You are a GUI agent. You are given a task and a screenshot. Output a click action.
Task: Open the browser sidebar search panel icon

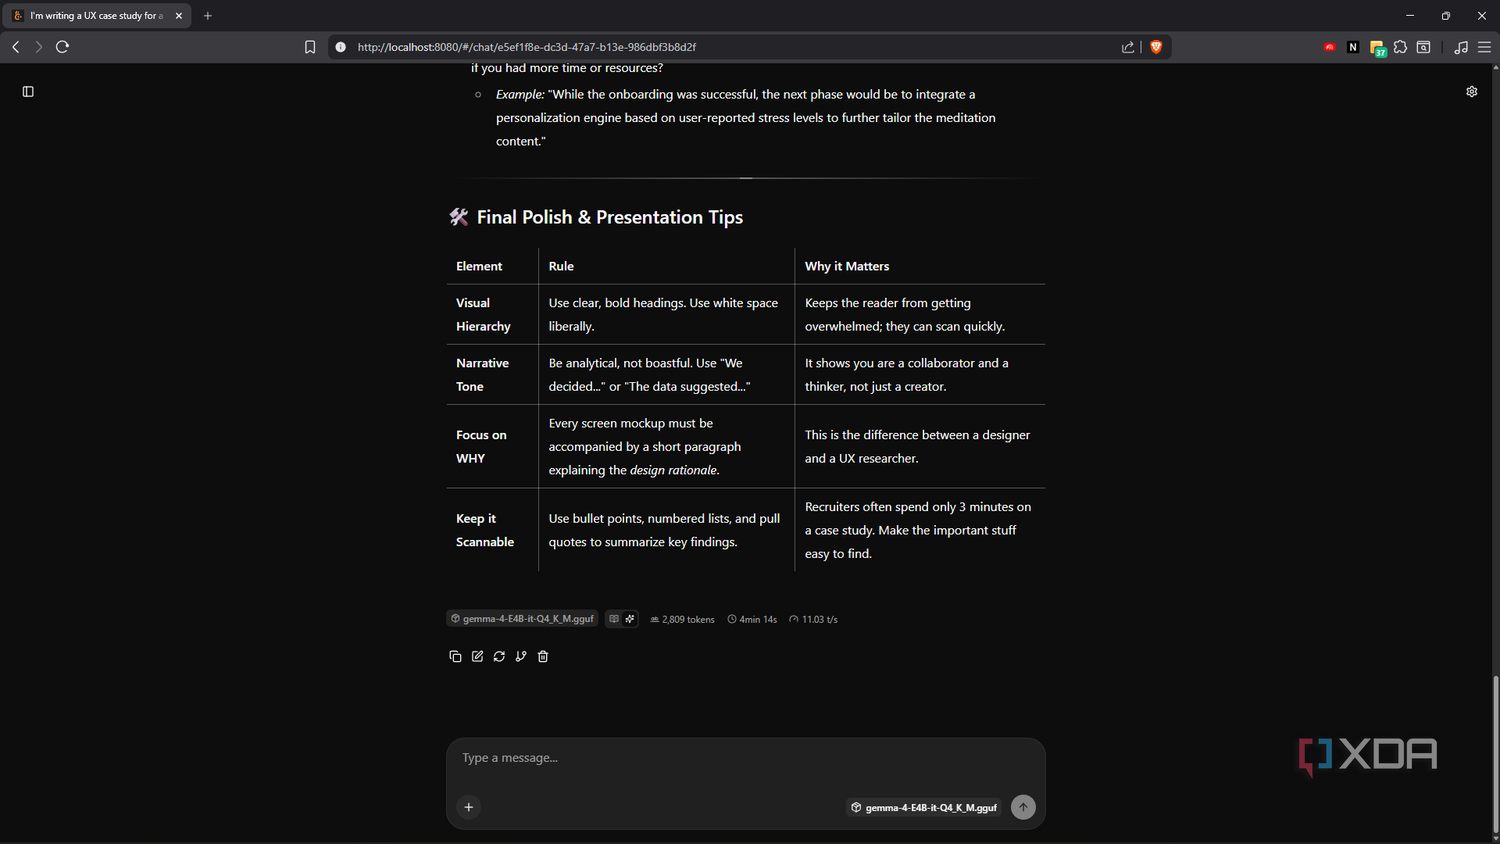pos(1423,47)
